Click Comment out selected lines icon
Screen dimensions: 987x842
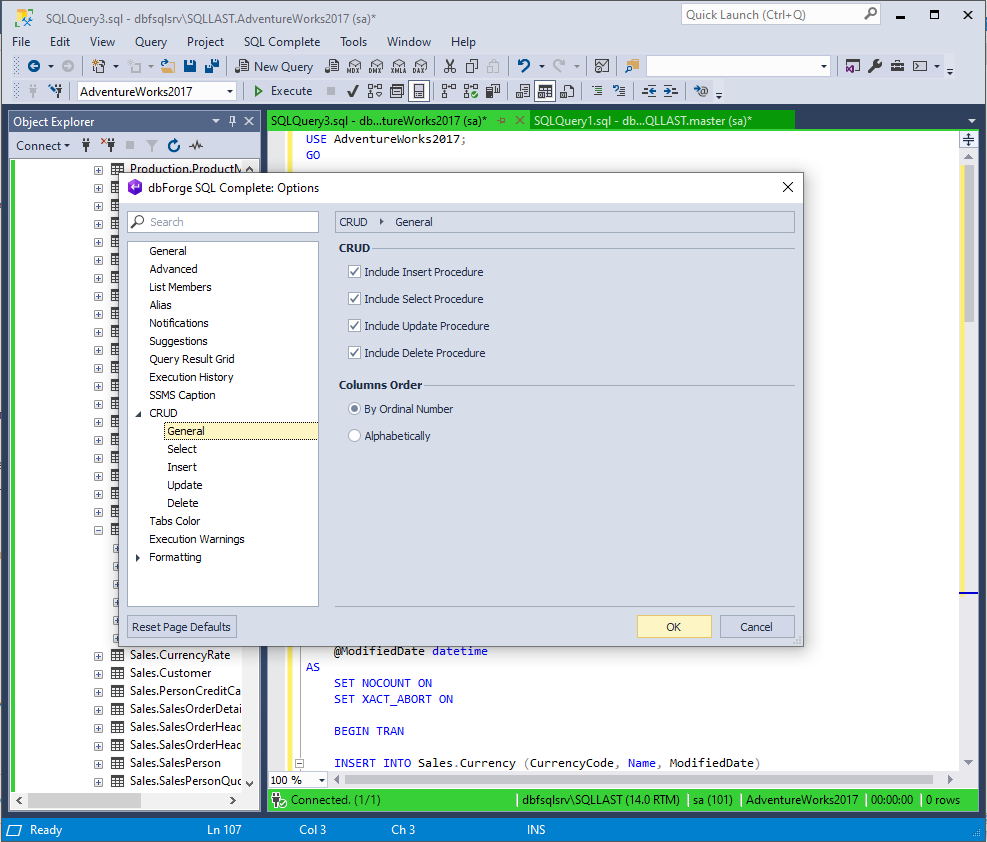(x=597, y=91)
